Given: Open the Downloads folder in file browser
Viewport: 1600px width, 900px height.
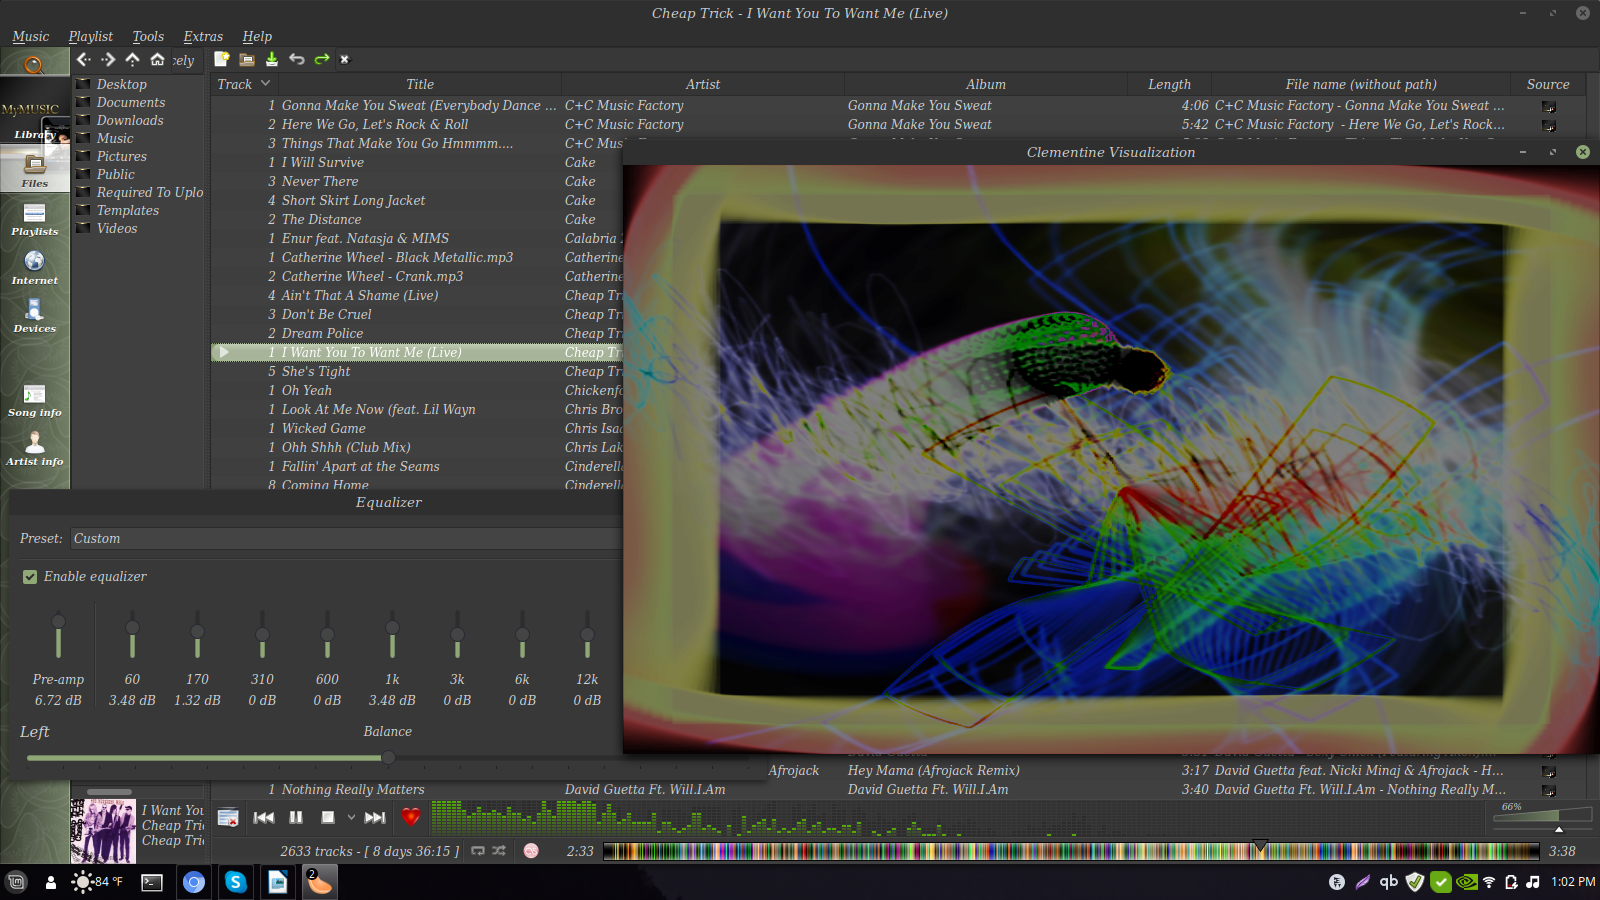Looking at the screenshot, I should (130, 120).
